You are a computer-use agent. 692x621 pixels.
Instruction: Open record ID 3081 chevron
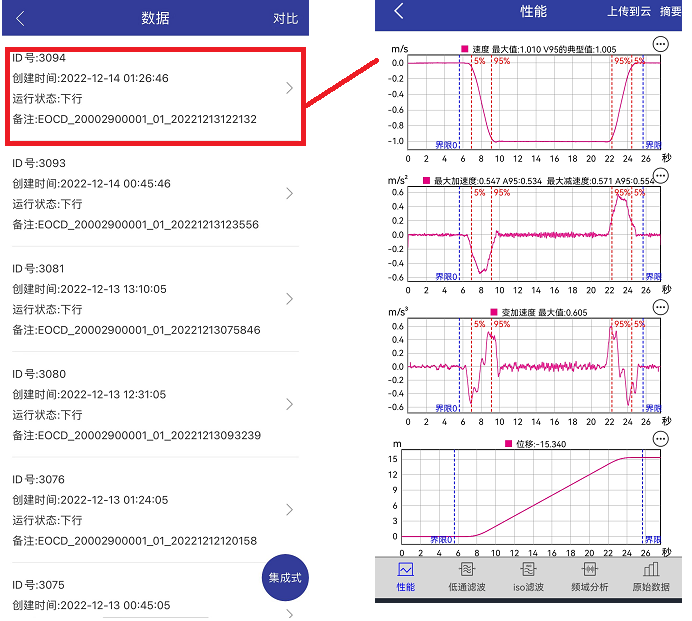pos(290,299)
